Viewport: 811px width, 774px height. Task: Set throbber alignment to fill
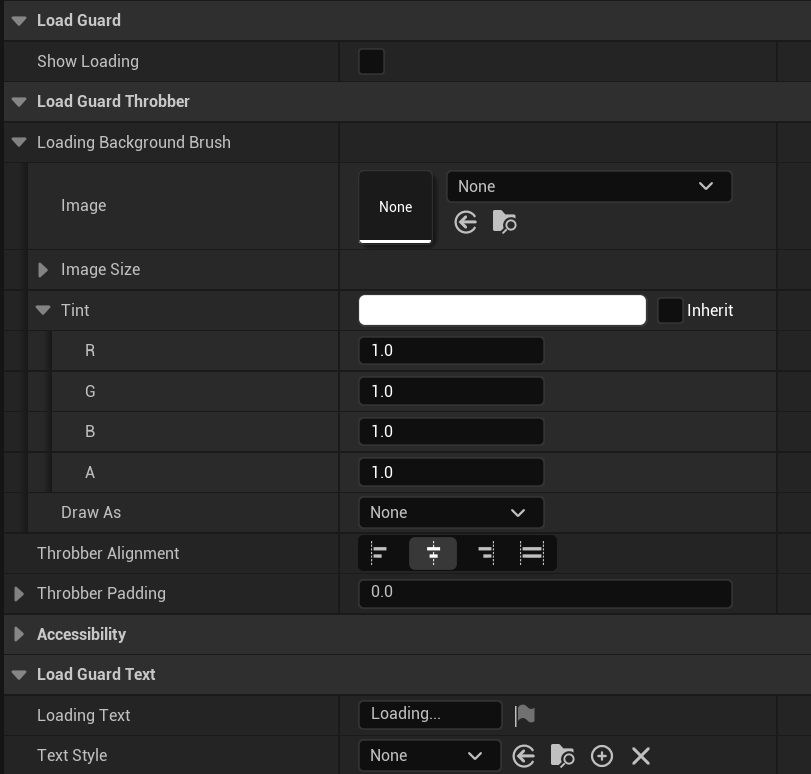tap(532, 553)
